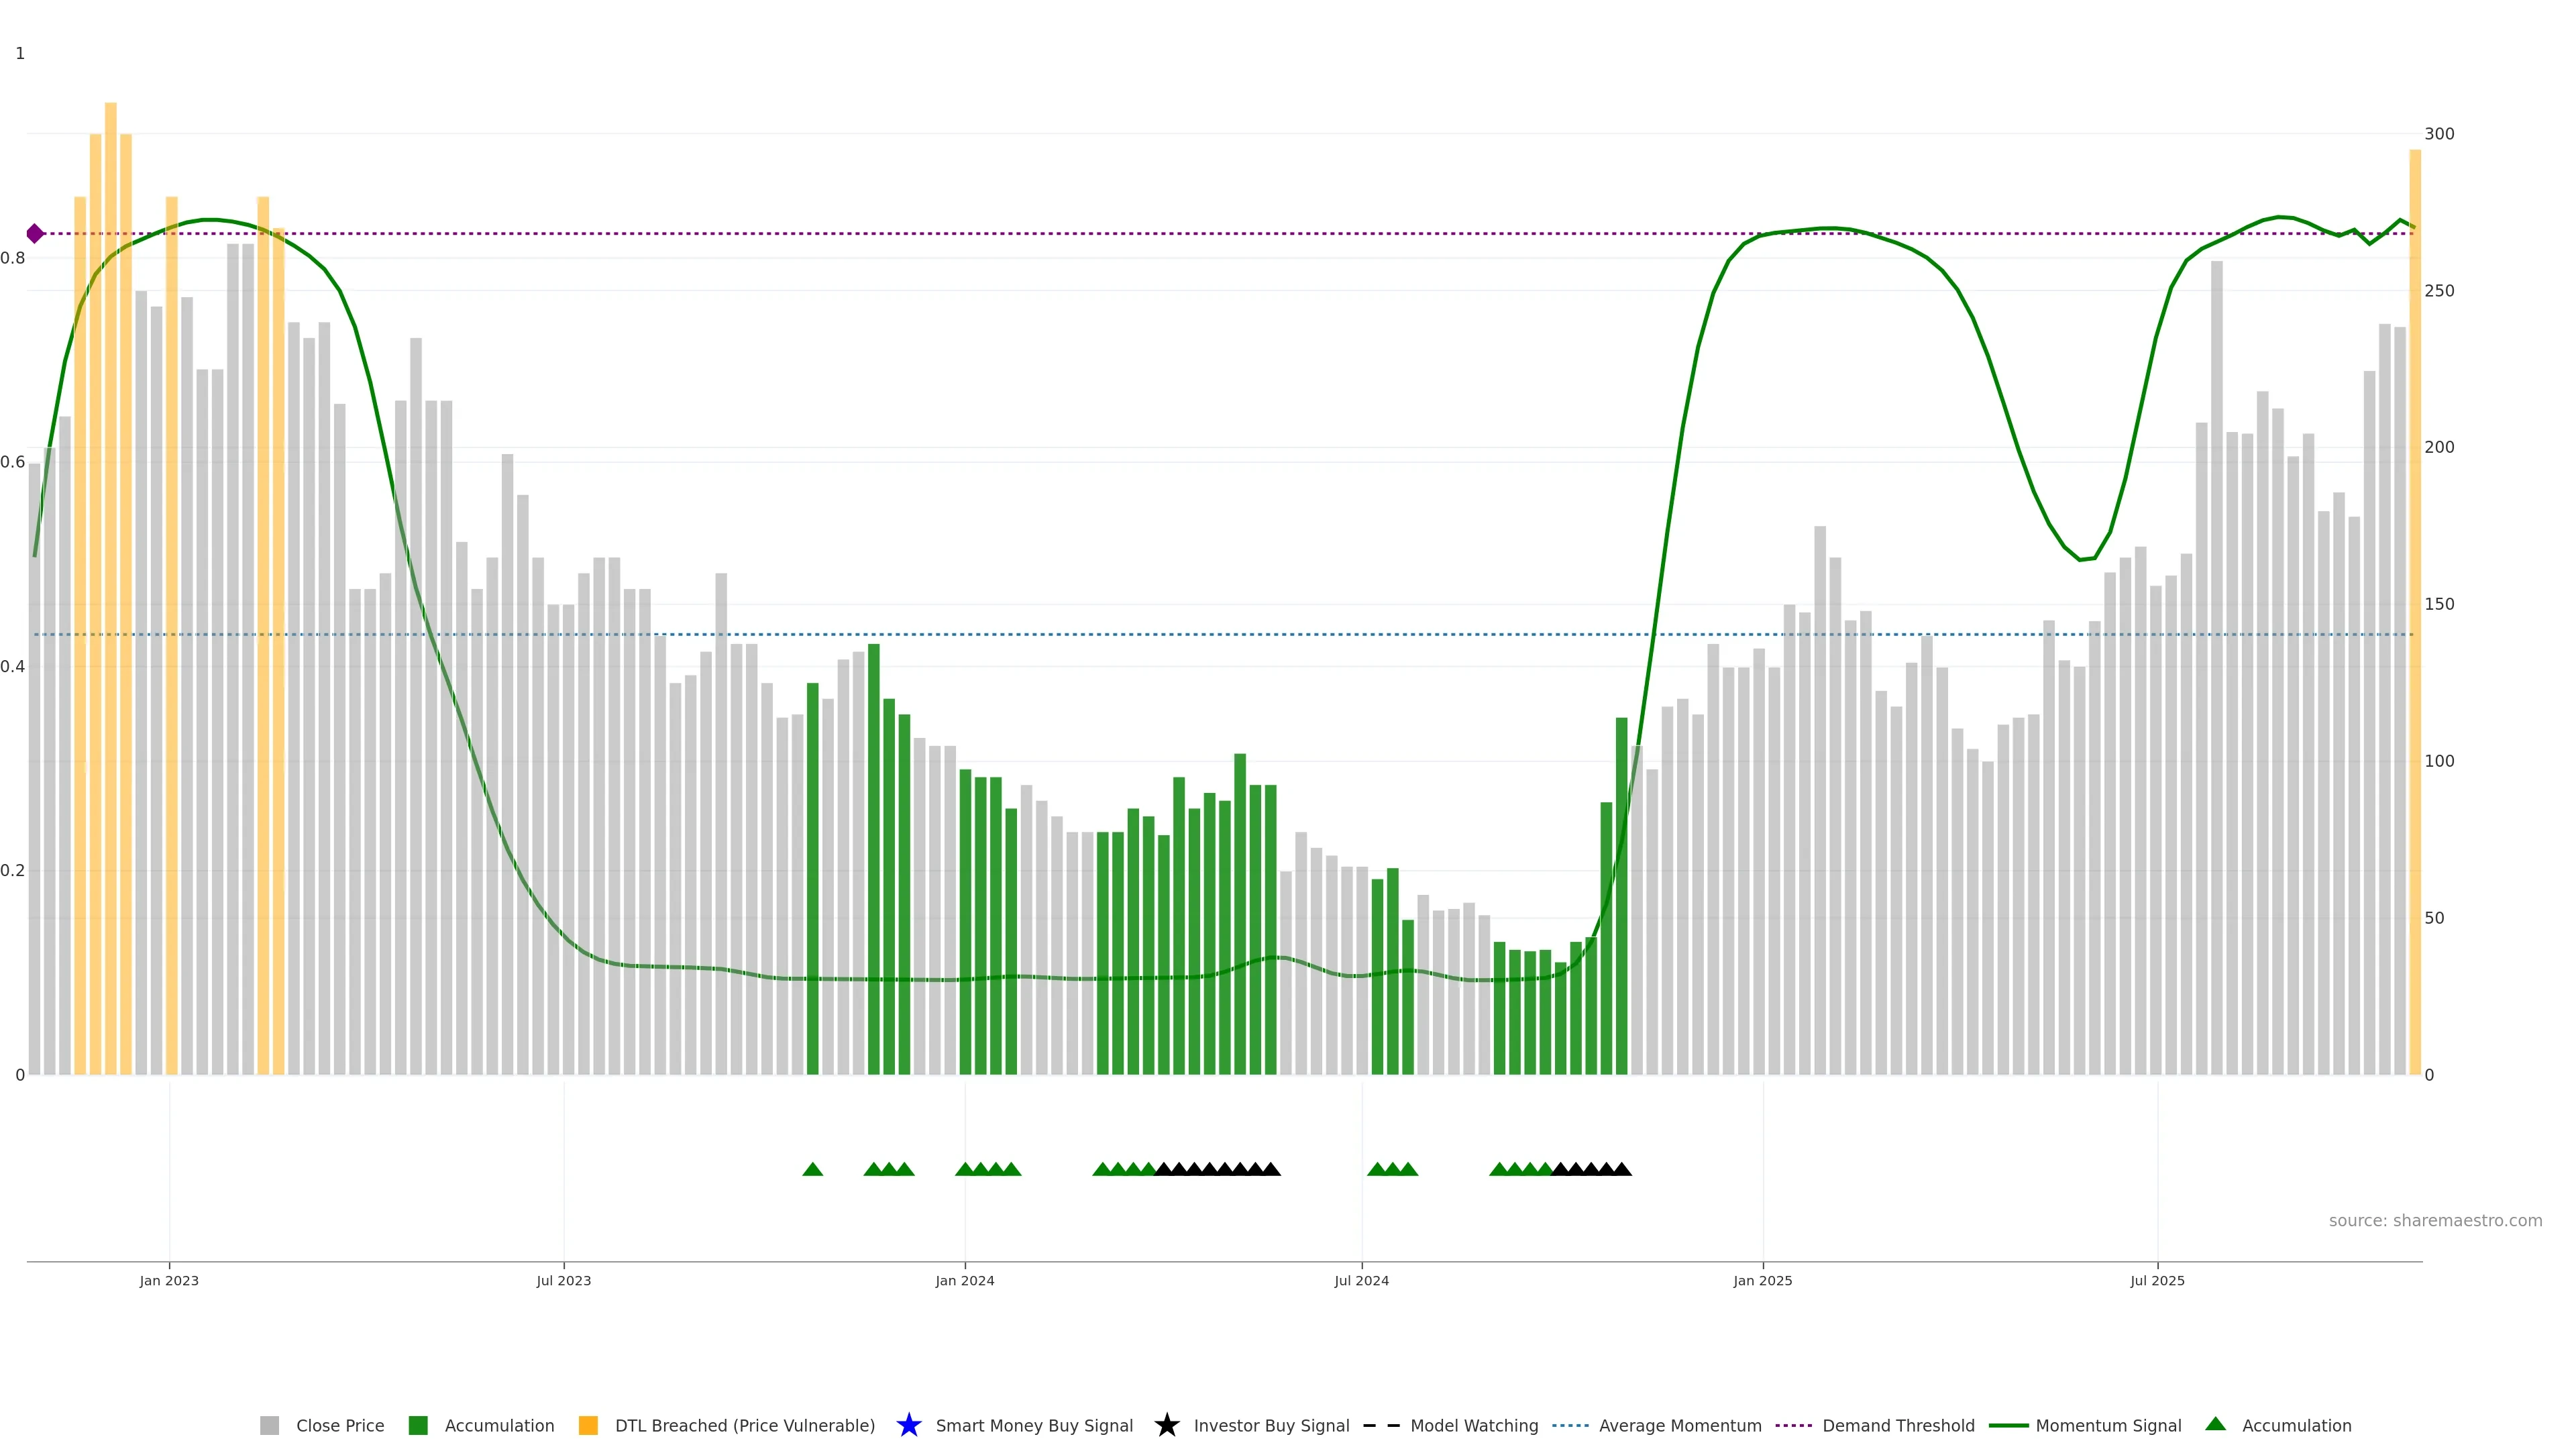Click the Jul 2025 axis label

(x=2157, y=1280)
